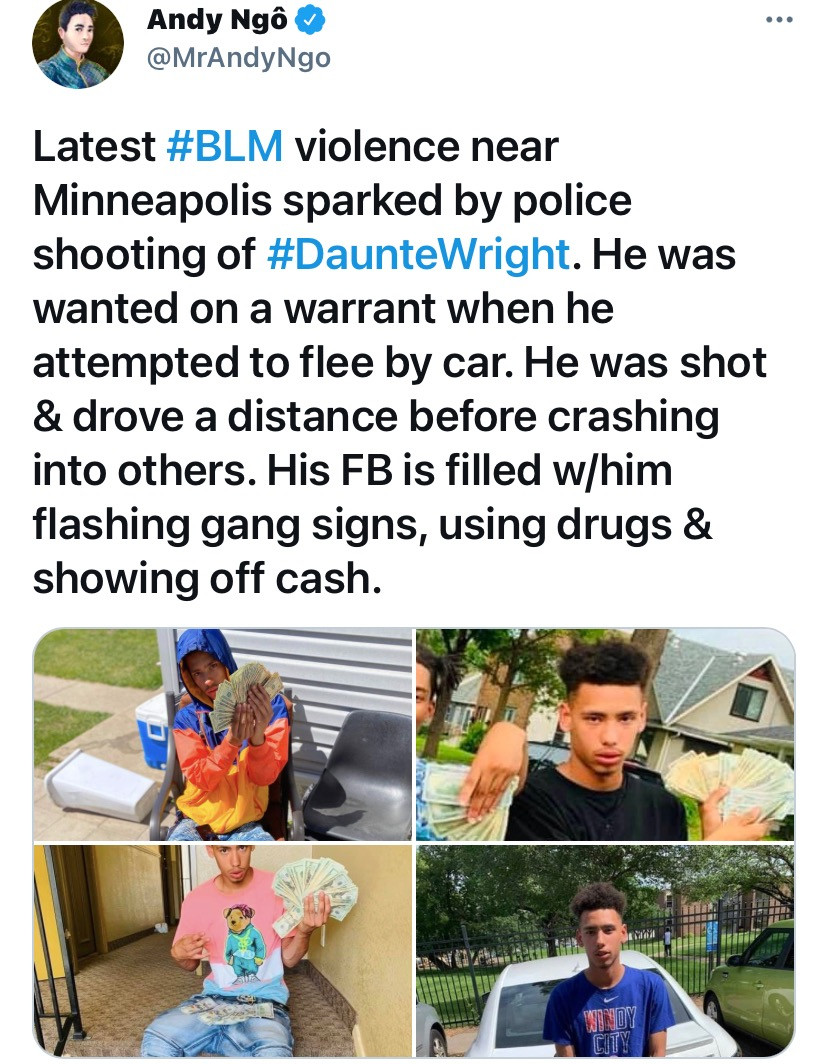
Task: Click the @MrAndyNgo handle
Action: click(x=239, y=58)
